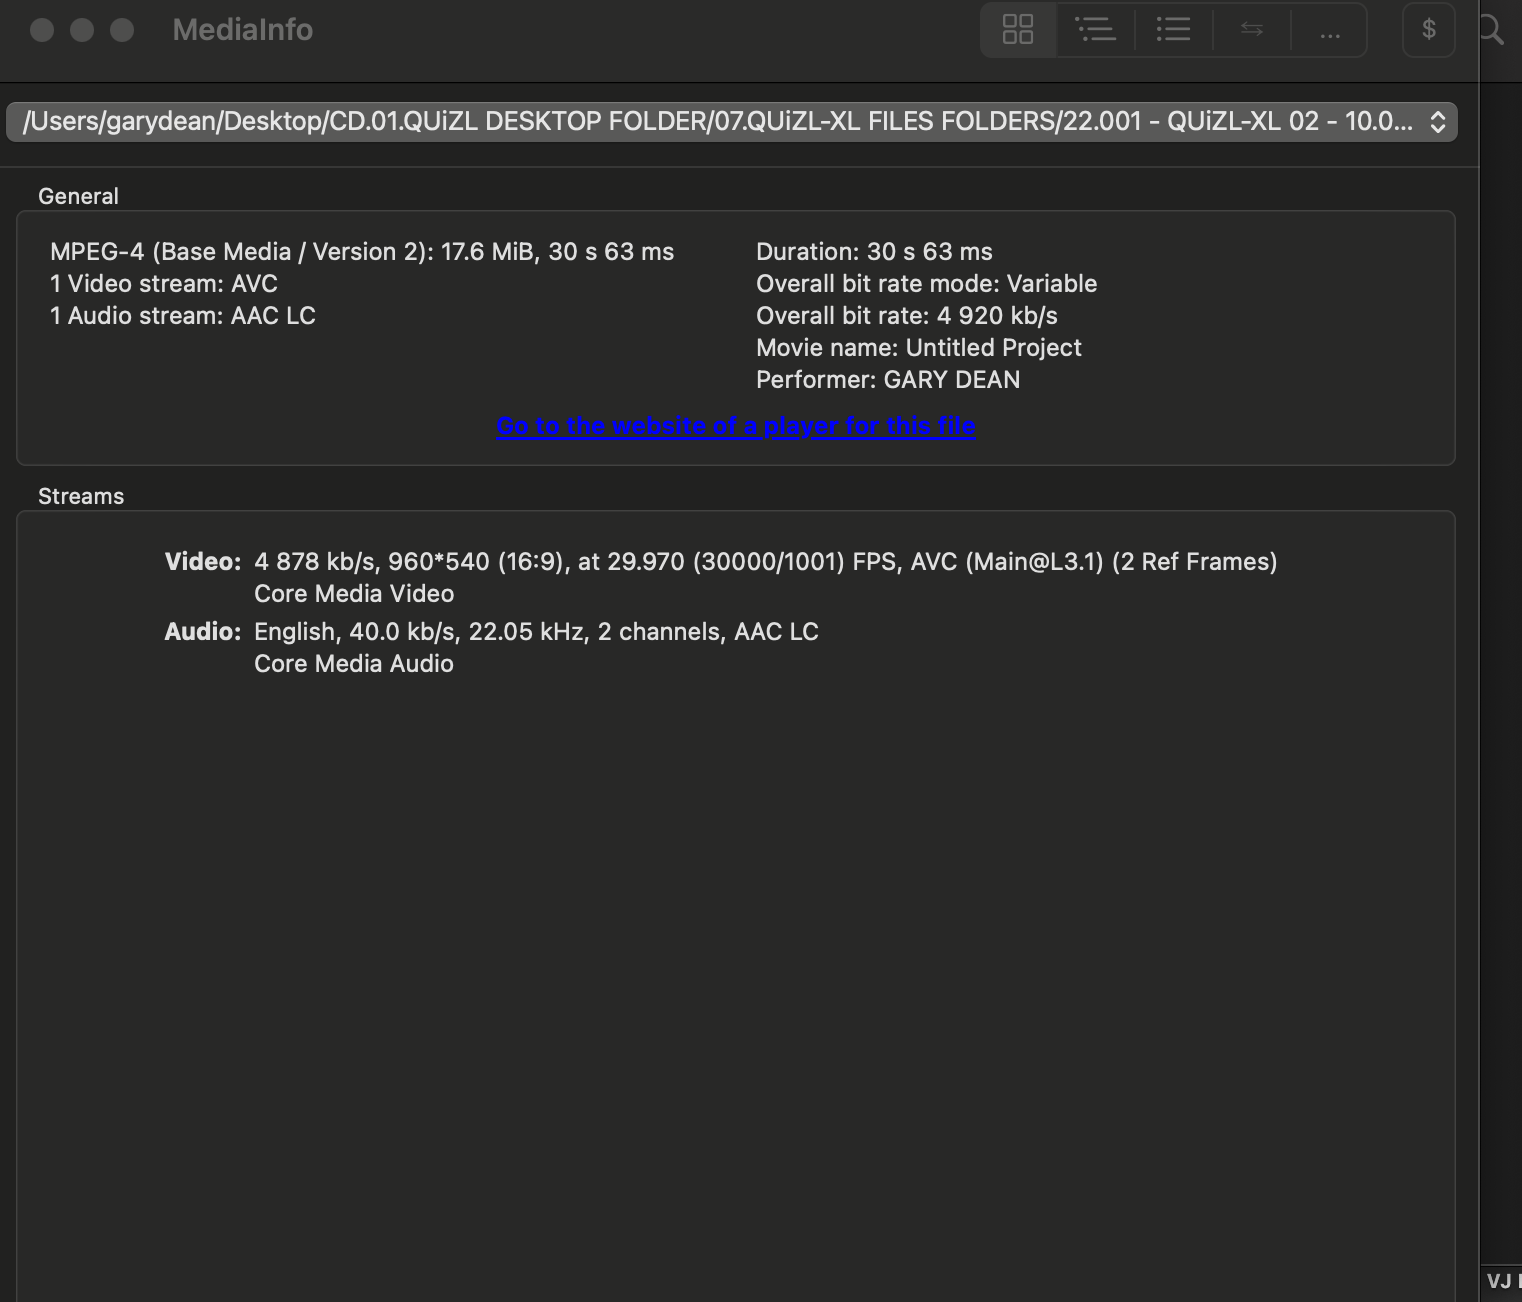Select 'Duration: 30 s 63 ms' line
This screenshot has height=1302, width=1522.
click(875, 252)
